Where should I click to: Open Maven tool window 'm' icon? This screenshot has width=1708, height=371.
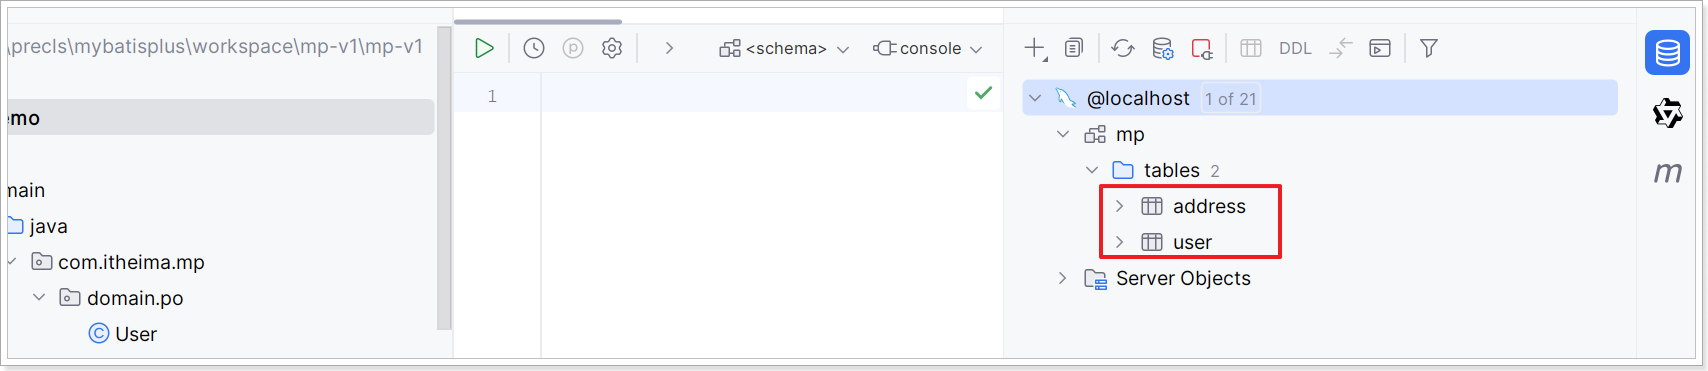tap(1667, 172)
